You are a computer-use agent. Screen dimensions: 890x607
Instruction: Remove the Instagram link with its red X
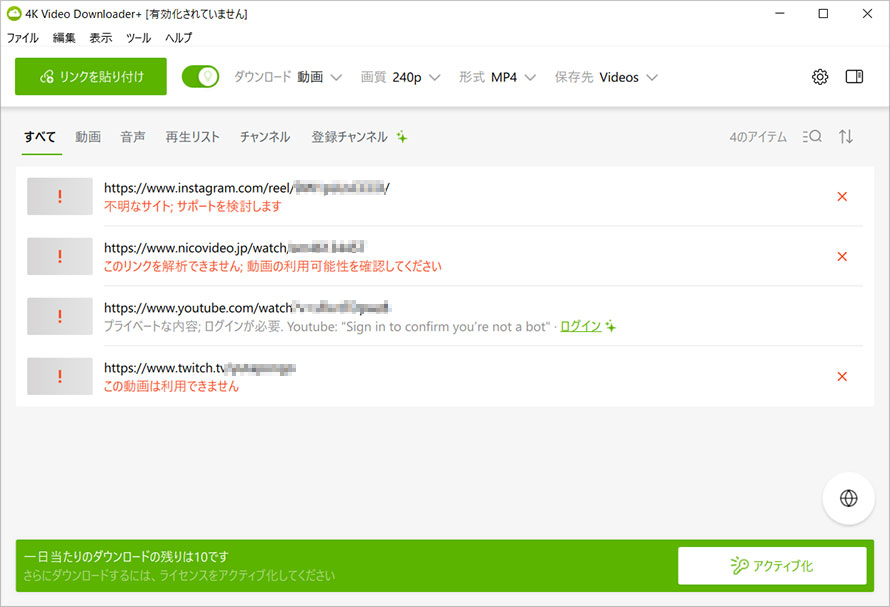pos(842,196)
